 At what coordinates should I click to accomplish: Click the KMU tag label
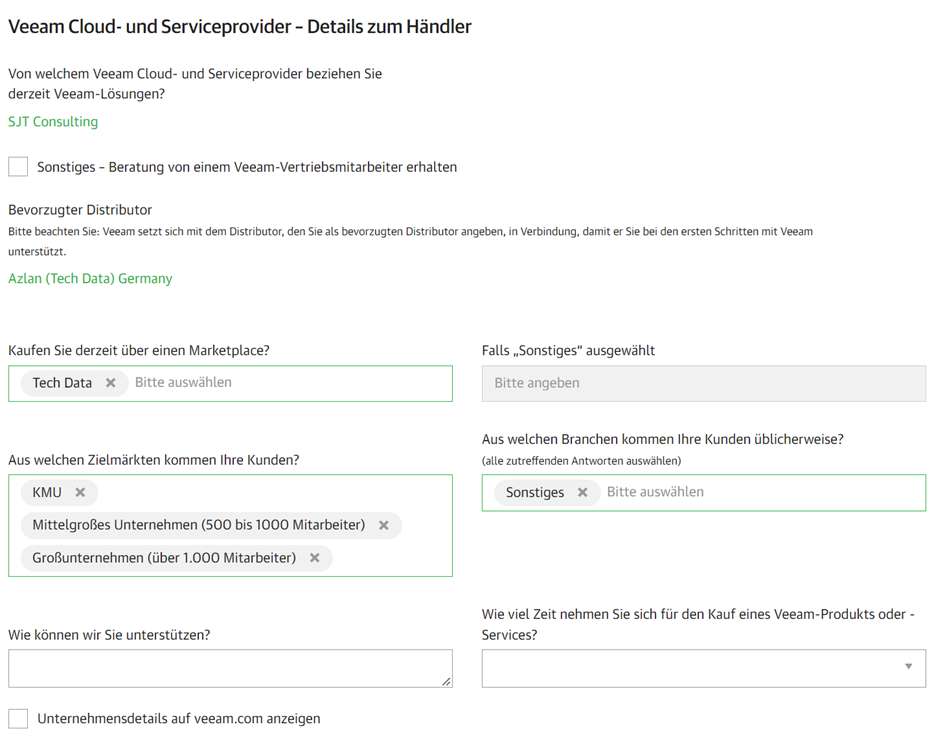47,492
